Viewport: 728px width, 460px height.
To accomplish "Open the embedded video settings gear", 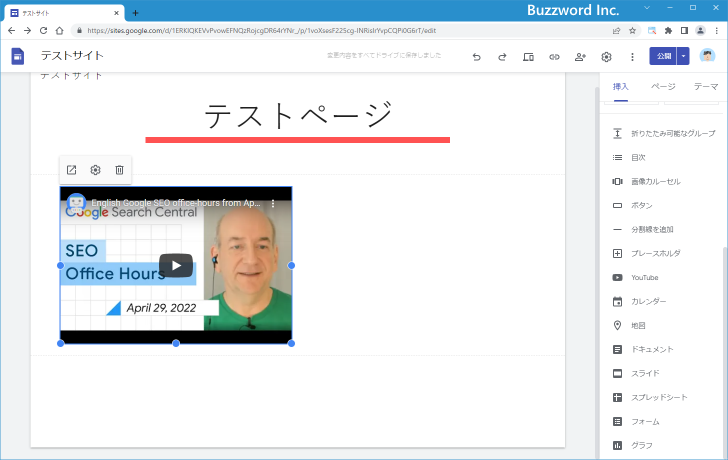I will point(96,170).
